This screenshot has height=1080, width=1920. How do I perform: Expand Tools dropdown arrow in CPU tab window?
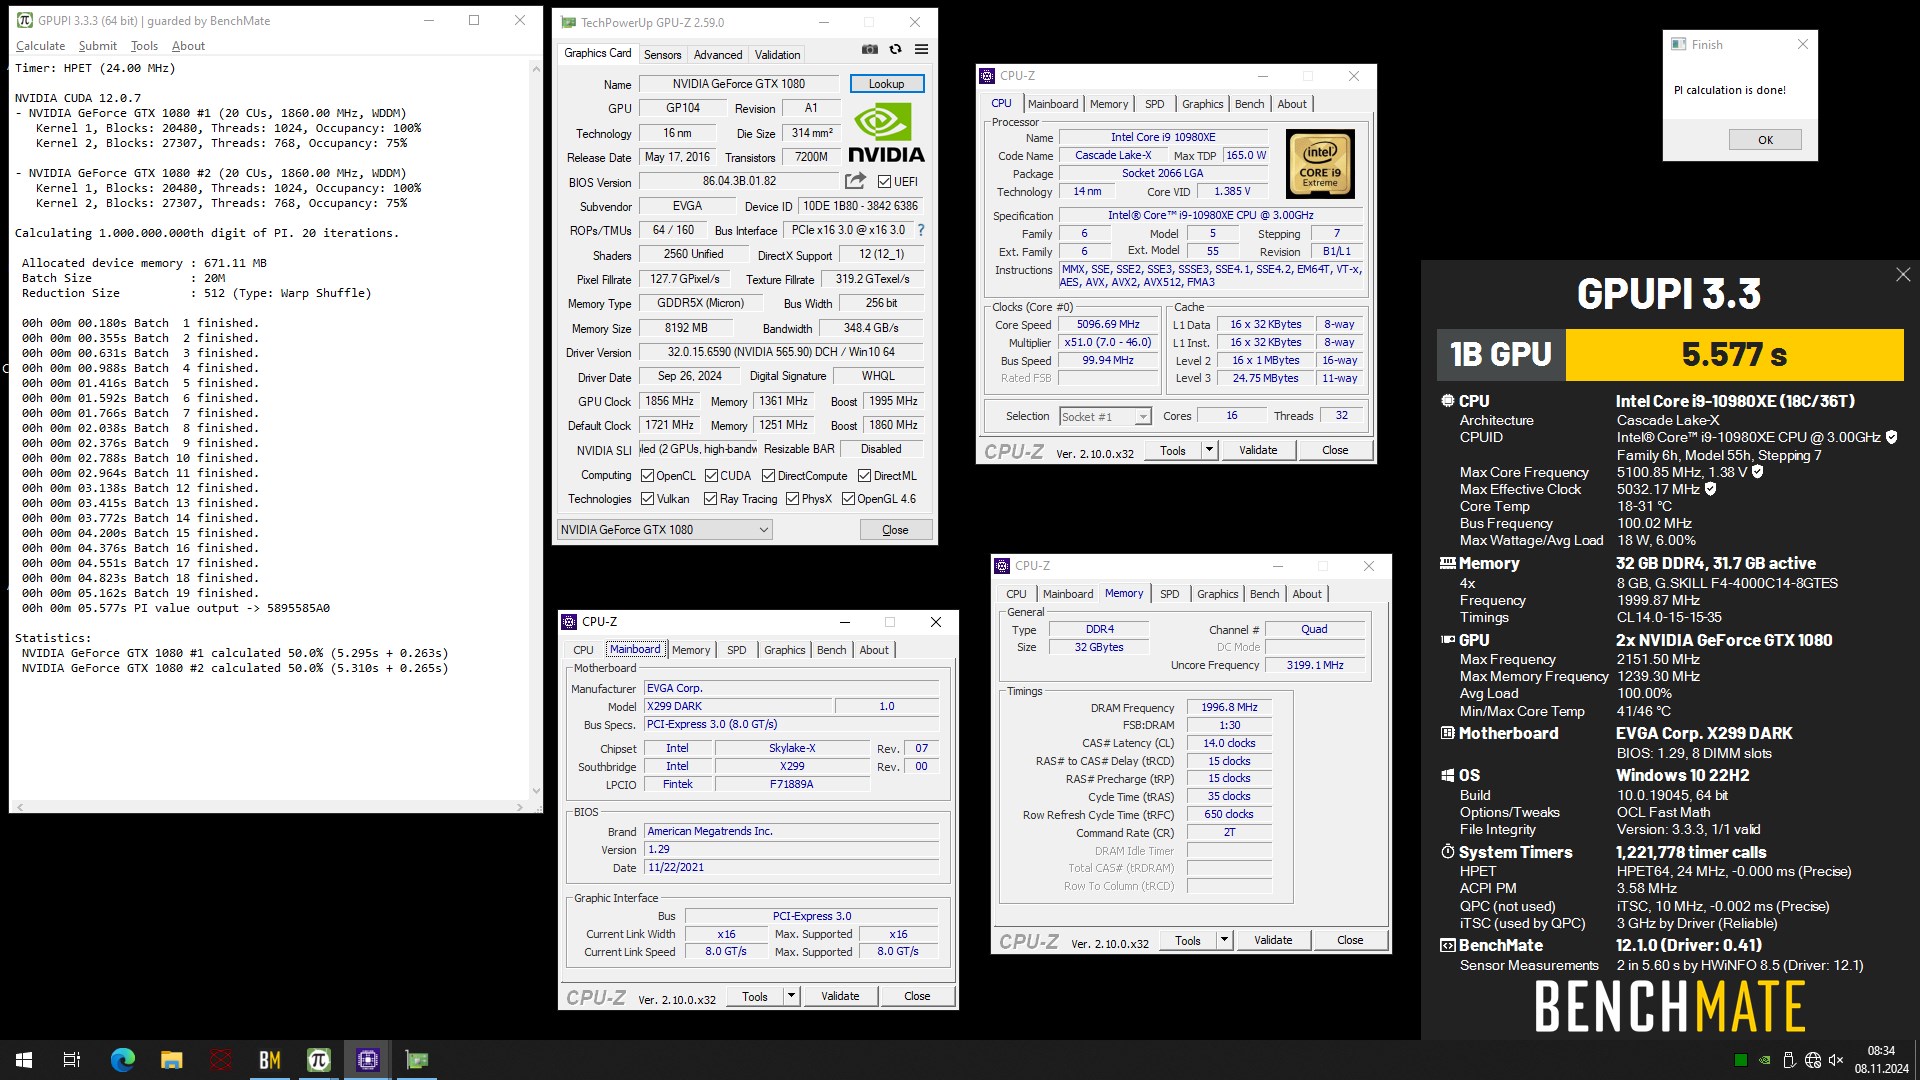(x=1208, y=450)
